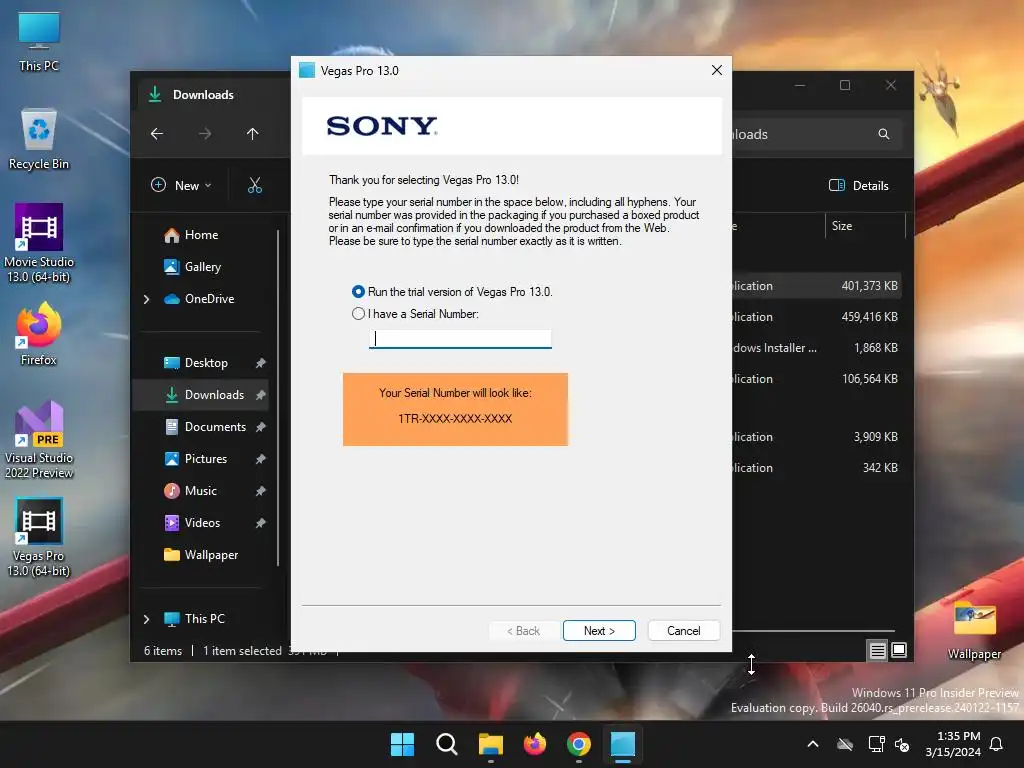Image resolution: width=1024 pixels, height=768 pixels.
Task: Select the 342 KB file row
Action: point(816,468)
